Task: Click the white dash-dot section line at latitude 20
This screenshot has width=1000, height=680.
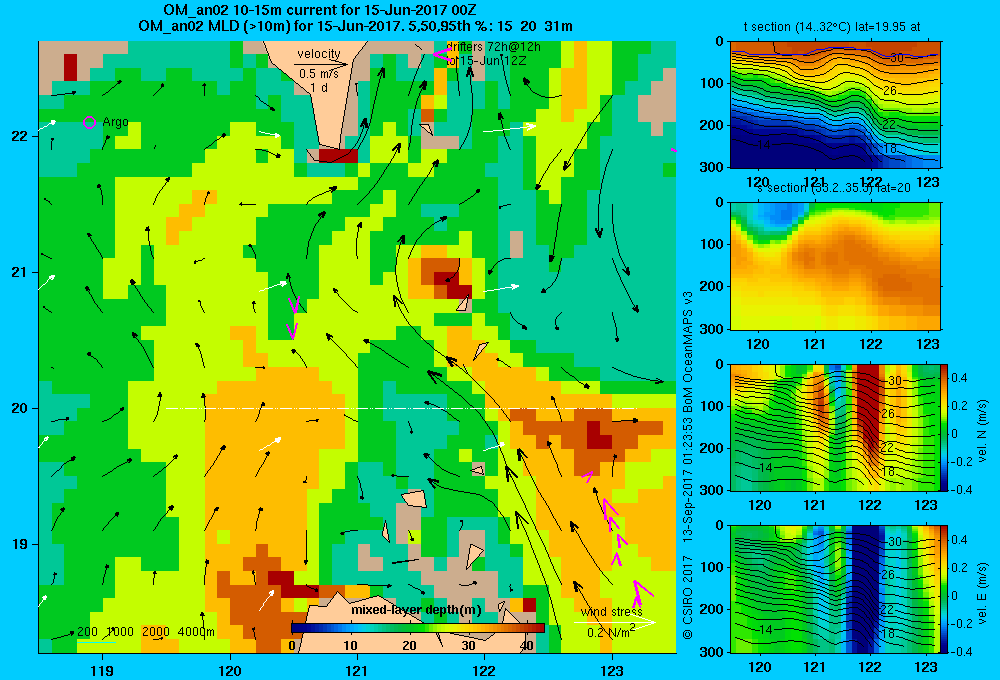Action: (401, 408)
